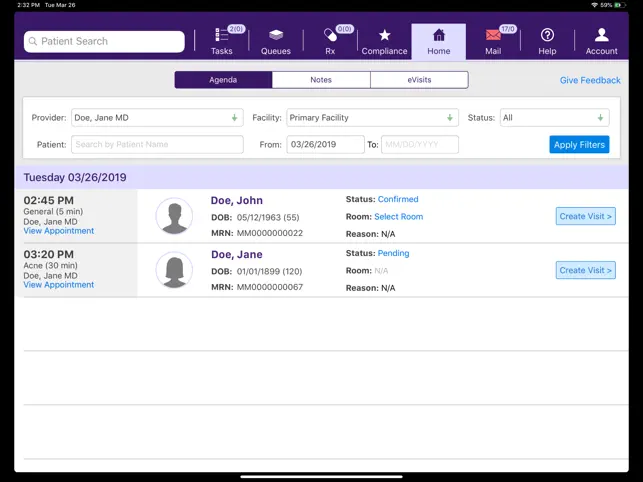Click the Rx 0(0) count badge
Screen dimensions: 643x482
(344, 29)
